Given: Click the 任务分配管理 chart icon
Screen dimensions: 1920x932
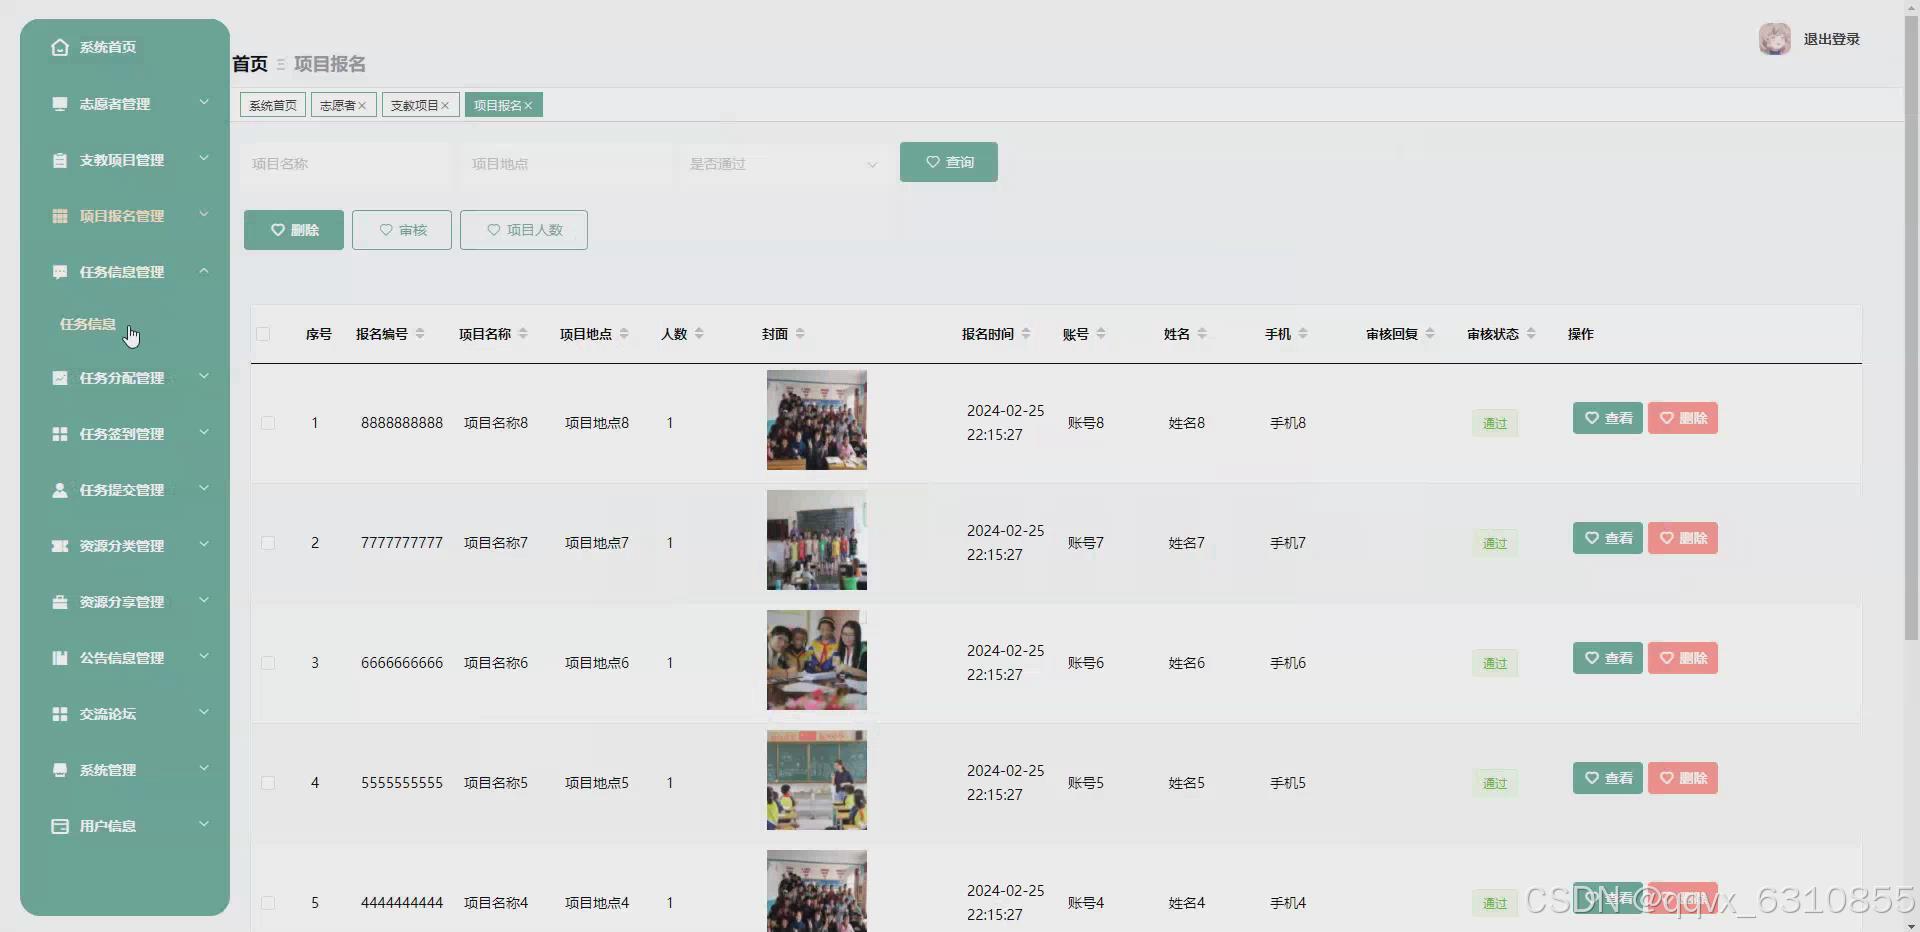Looking at the screenshot, I should [x=60, y=378].
